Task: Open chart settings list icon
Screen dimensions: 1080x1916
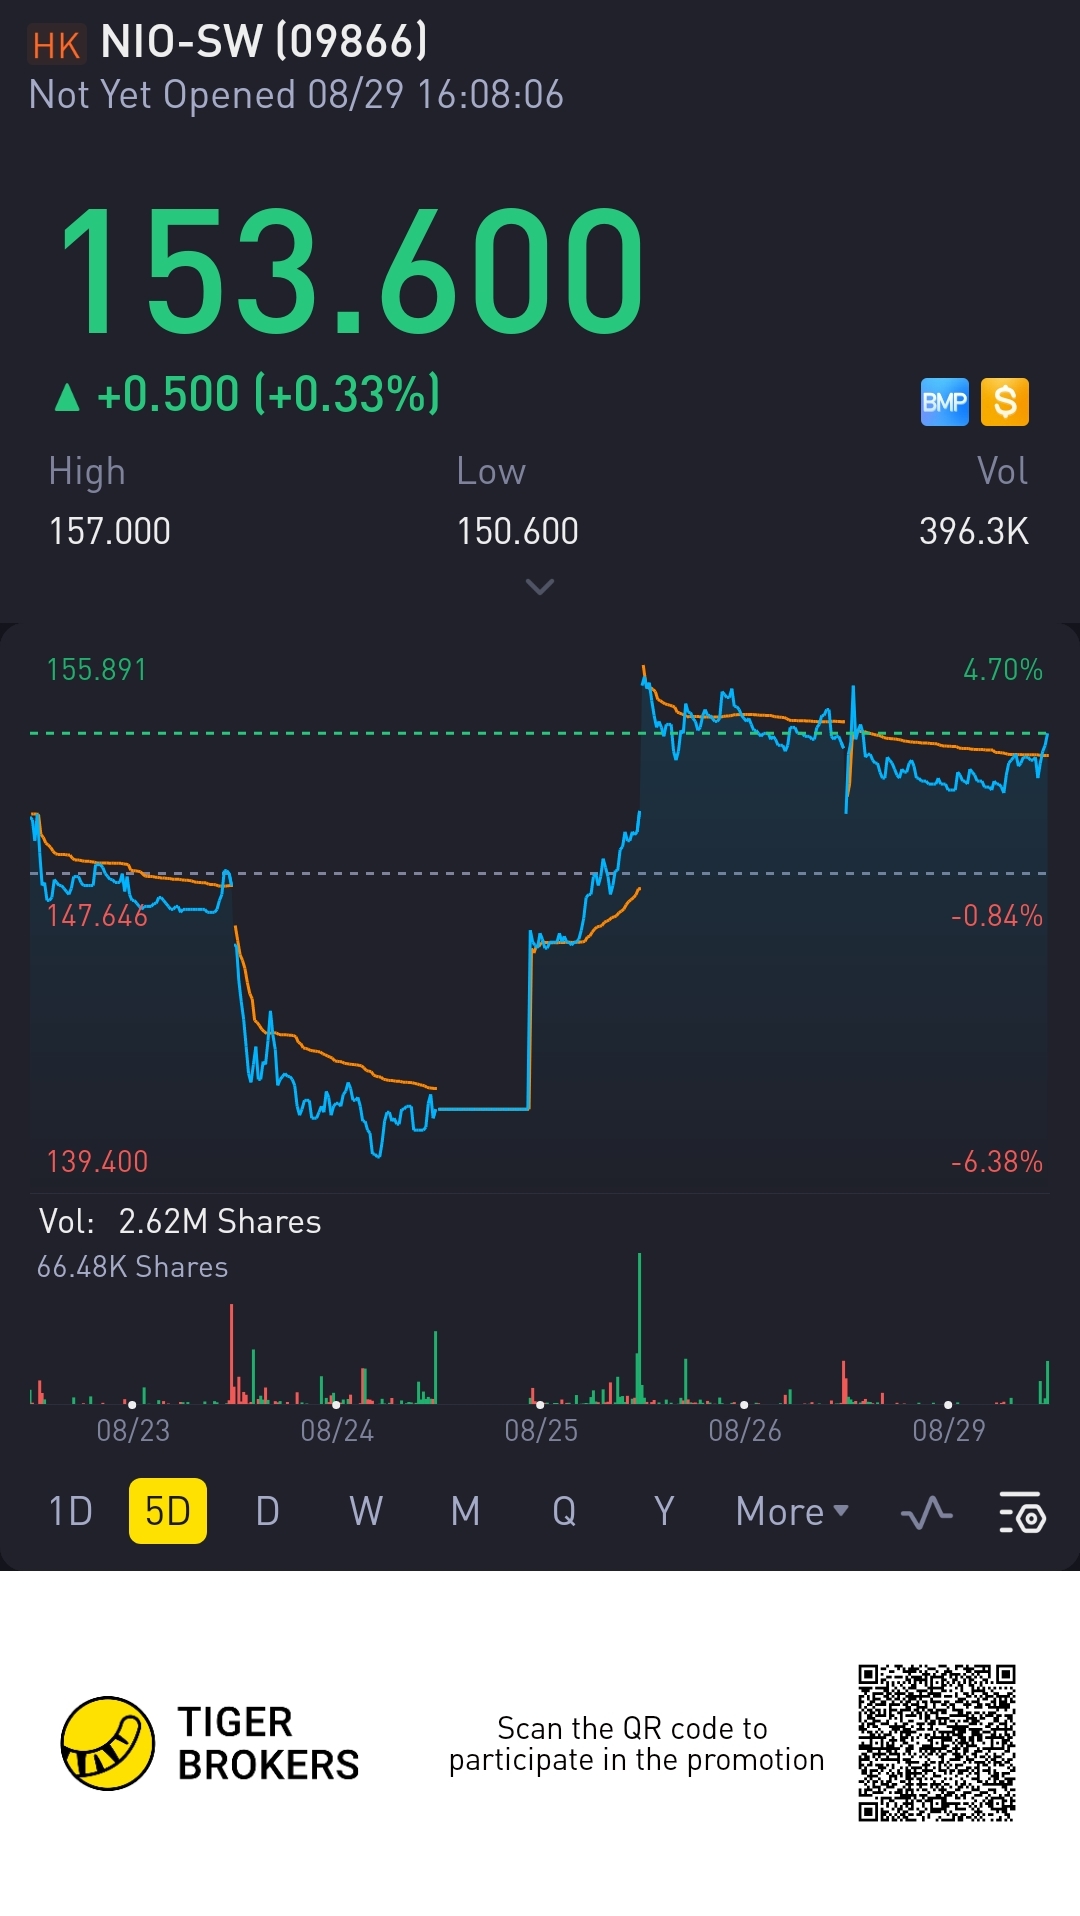Action: tap(1022, 1512)
